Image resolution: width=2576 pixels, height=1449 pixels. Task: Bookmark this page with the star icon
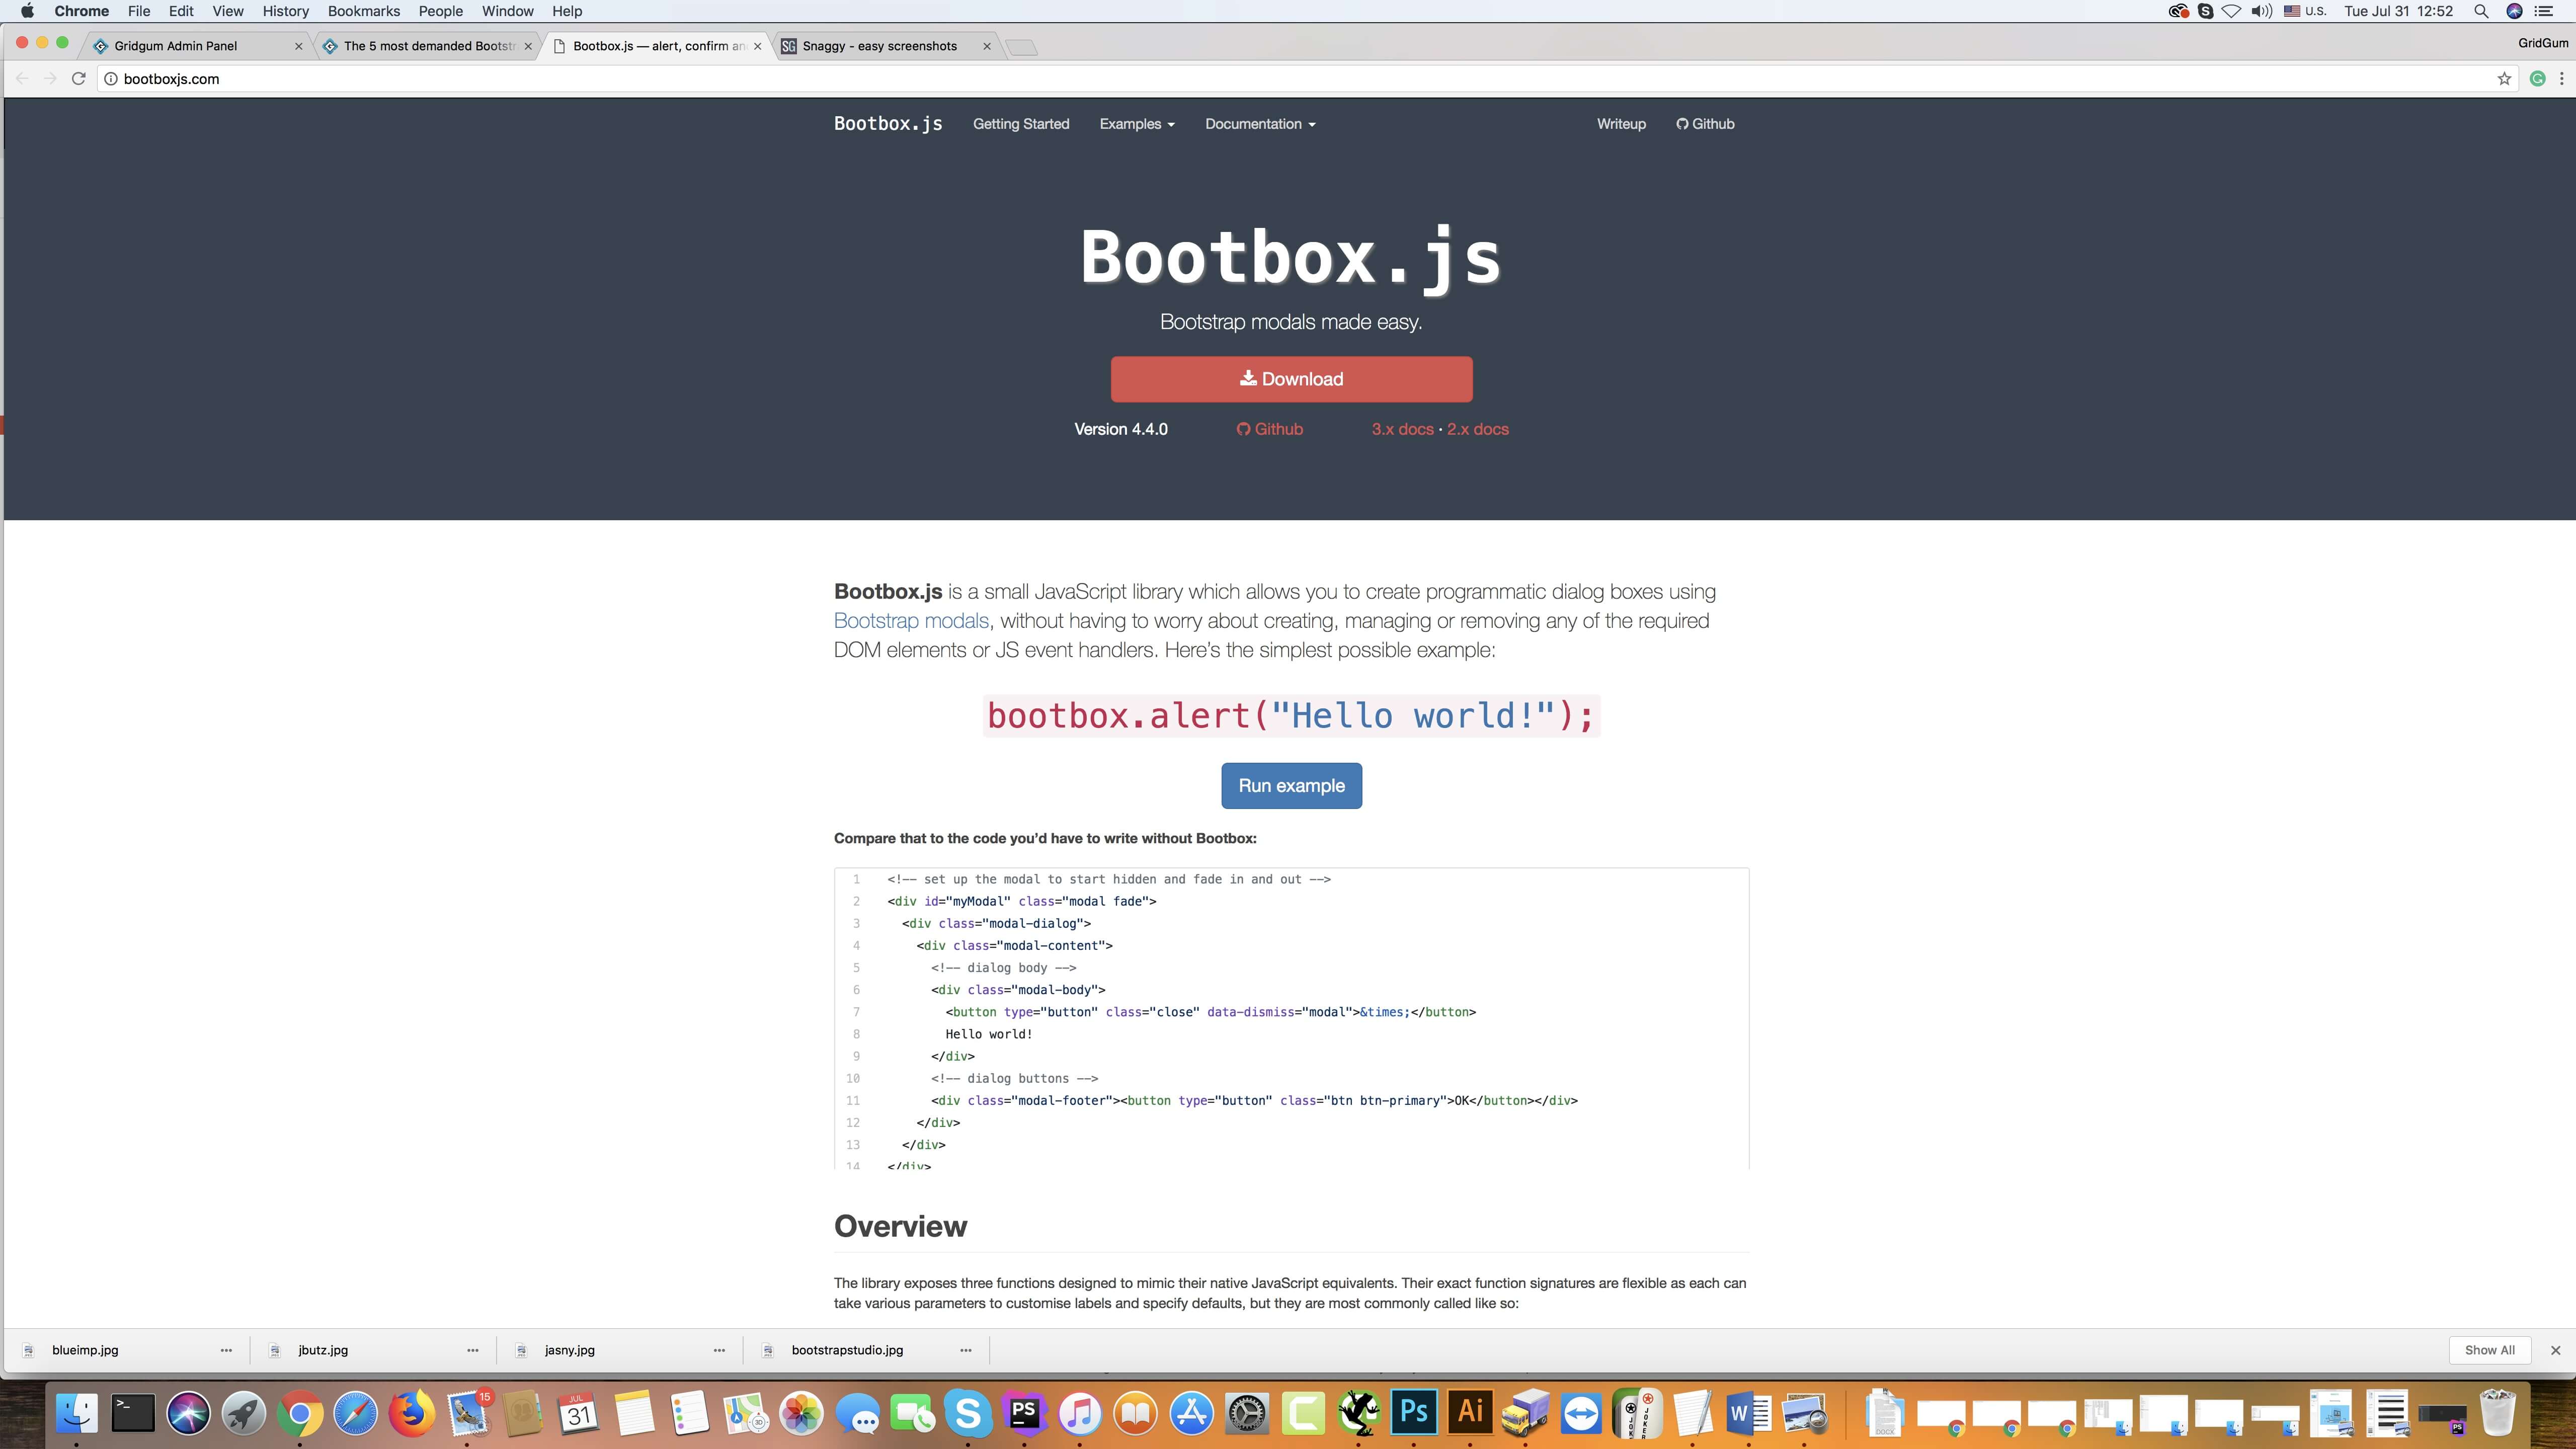click(2504, 79)
